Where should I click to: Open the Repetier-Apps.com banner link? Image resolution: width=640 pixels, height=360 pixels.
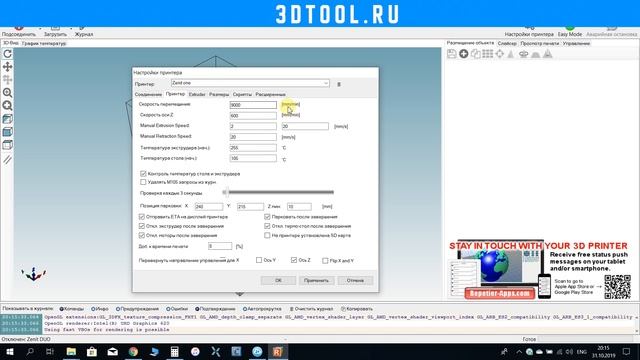[x=500, y=293]
